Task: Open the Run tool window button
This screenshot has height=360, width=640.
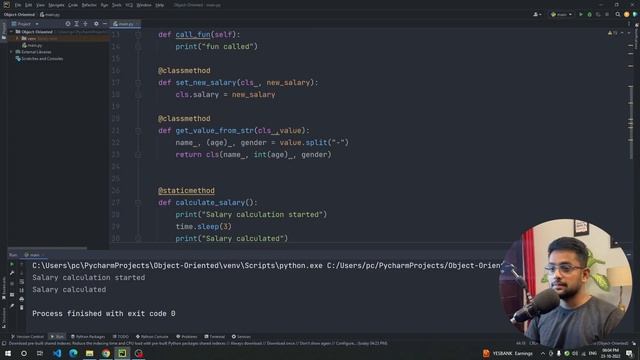Action: point(57,337)
